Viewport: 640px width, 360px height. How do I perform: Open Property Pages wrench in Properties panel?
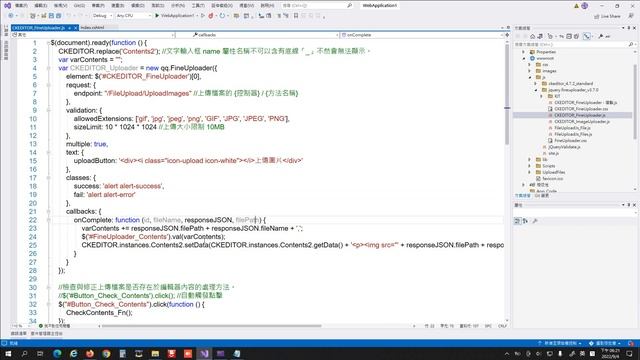pos(535,221)
